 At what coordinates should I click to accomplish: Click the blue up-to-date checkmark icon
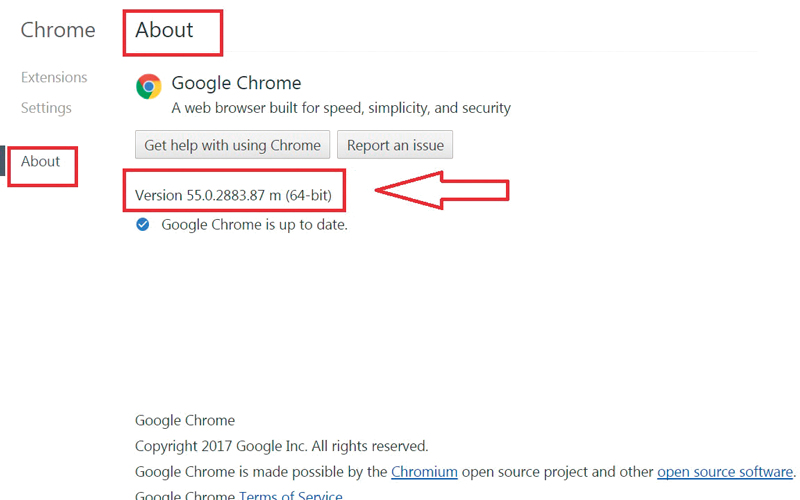(x=143, y=225)
